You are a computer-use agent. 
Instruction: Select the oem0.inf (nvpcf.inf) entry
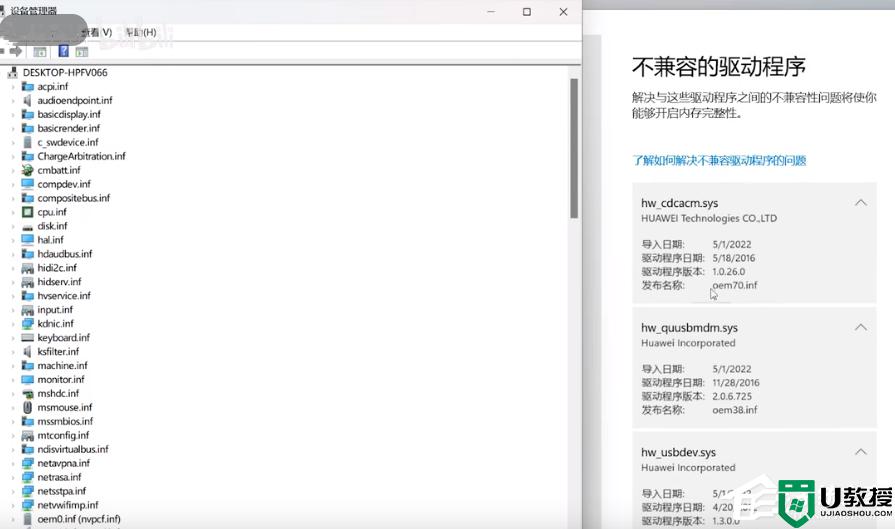point(79,519)
